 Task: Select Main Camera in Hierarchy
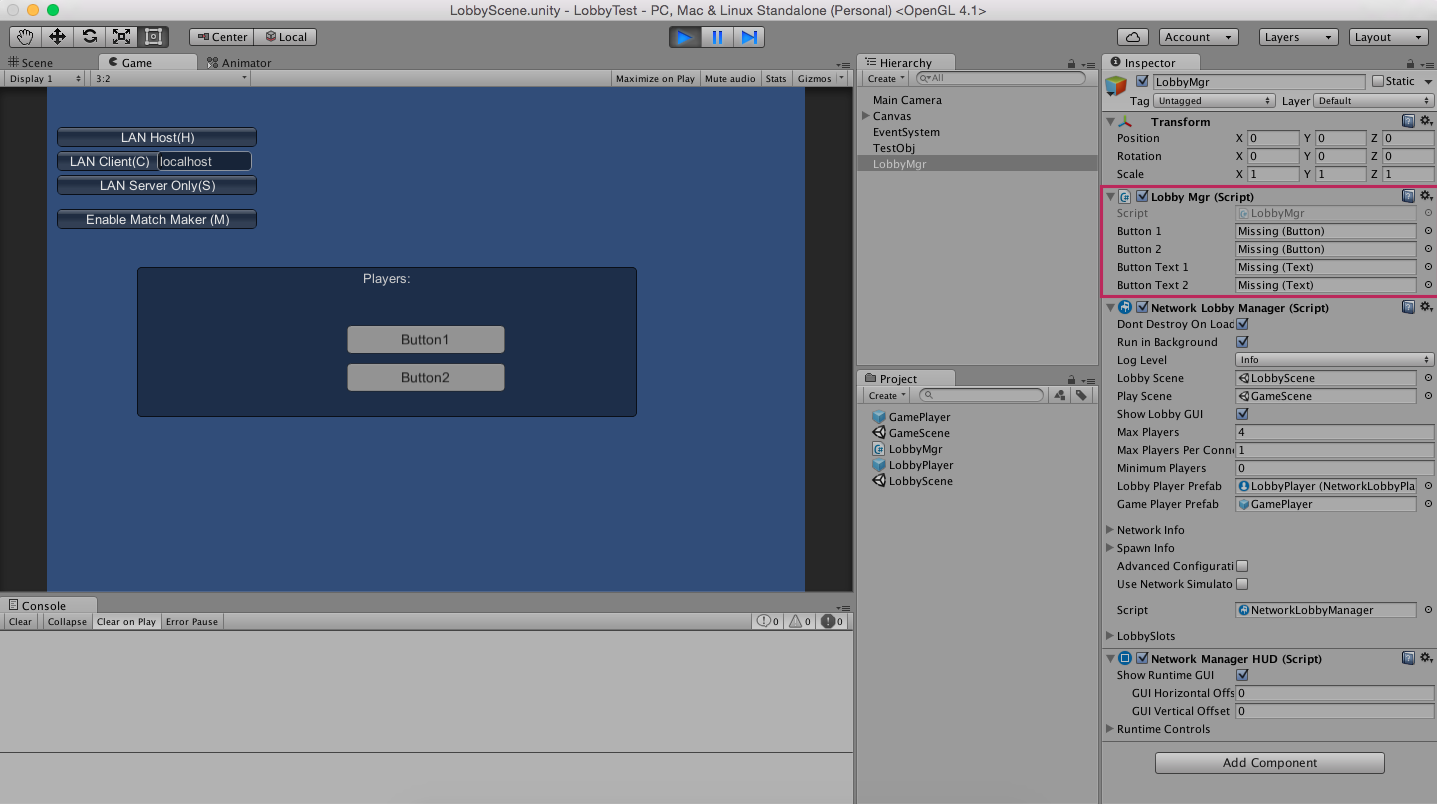click(x=907, y=100)
